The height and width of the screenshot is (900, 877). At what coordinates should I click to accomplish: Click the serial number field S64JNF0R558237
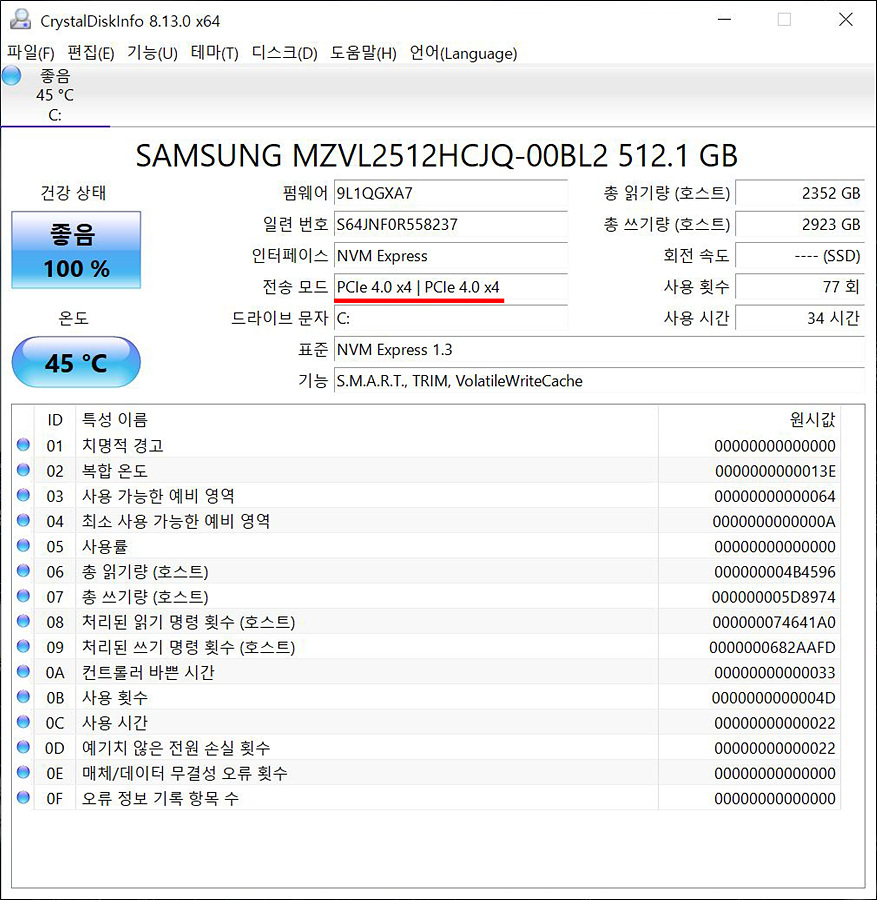(451, 224)
